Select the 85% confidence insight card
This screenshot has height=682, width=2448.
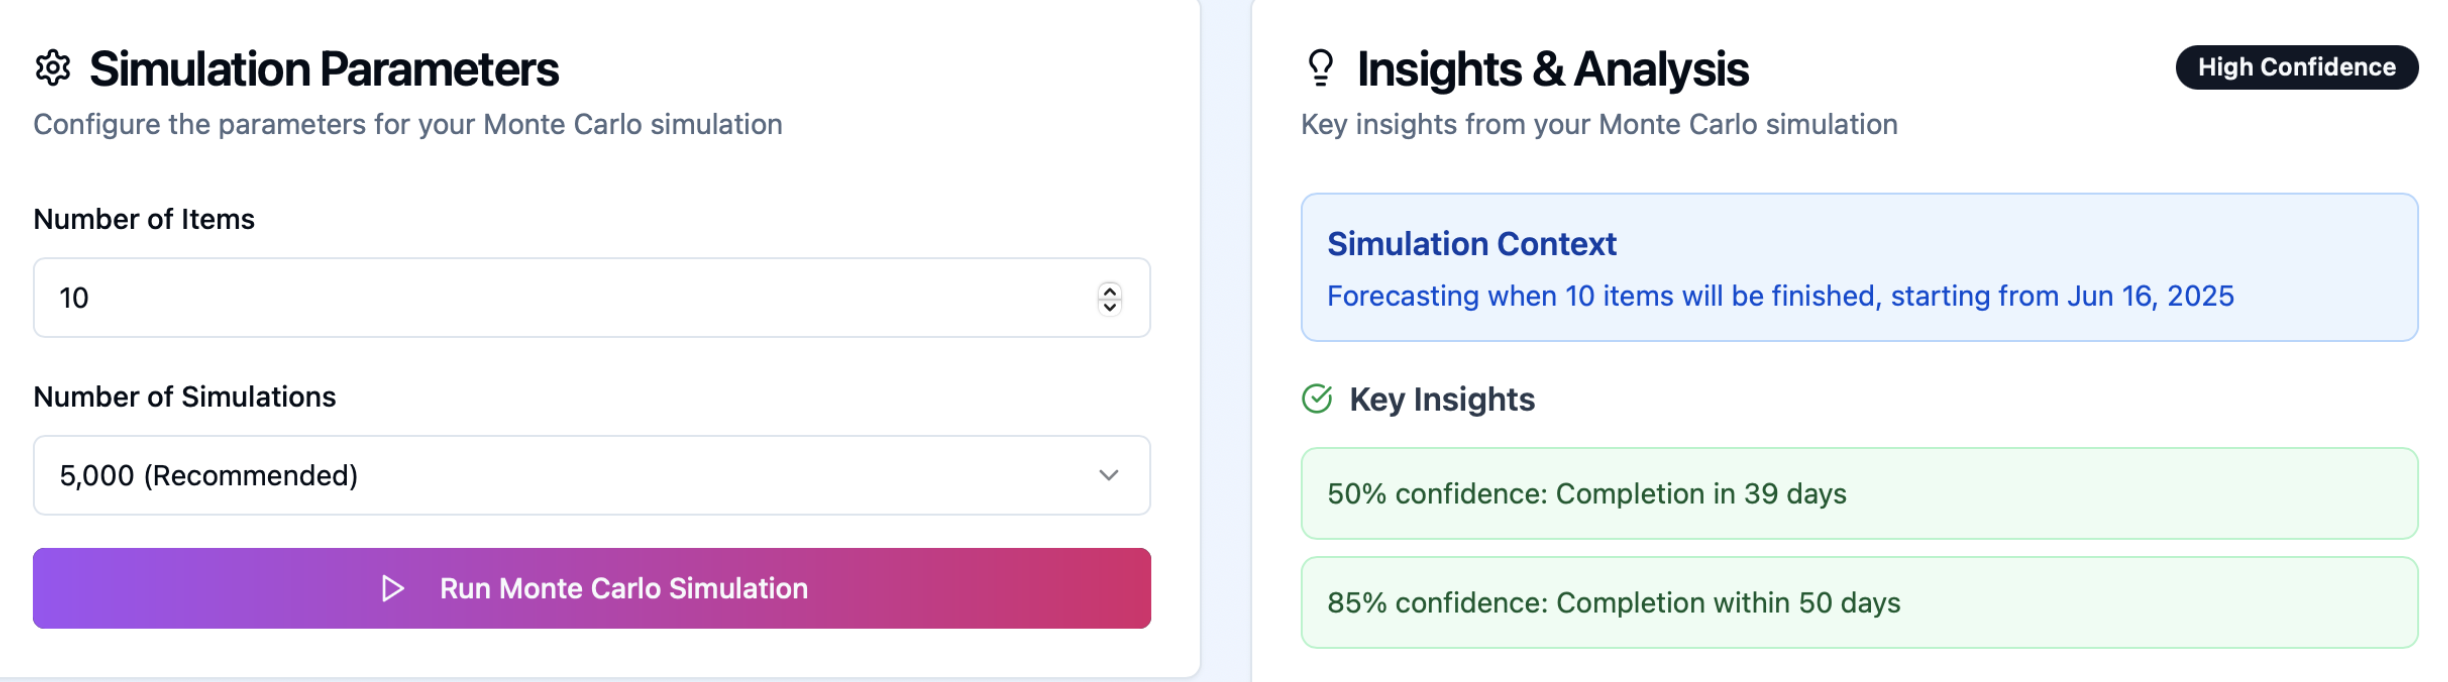coord(1858,603)
